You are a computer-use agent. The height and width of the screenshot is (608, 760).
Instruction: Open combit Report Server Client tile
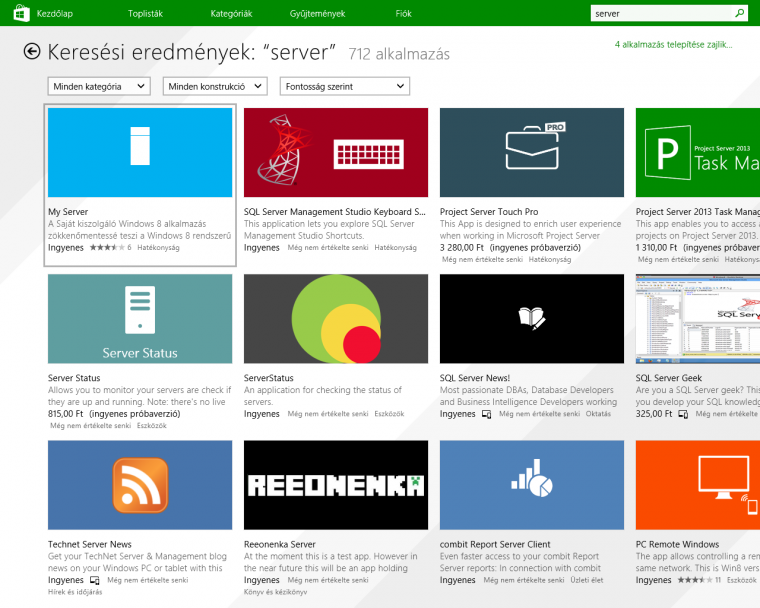coord(532,485)
